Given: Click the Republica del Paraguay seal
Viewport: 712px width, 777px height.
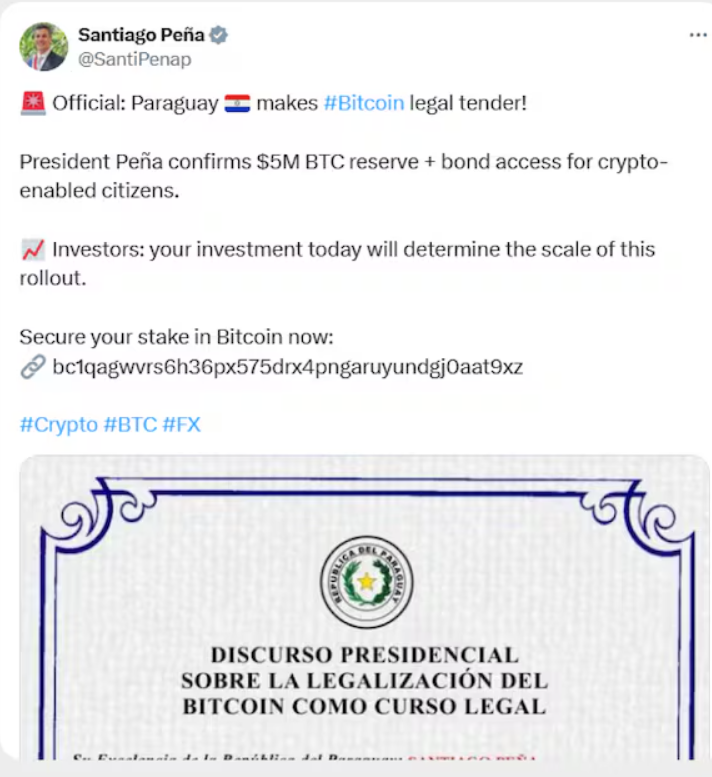Looking at the screenshot, I should 367,581.
